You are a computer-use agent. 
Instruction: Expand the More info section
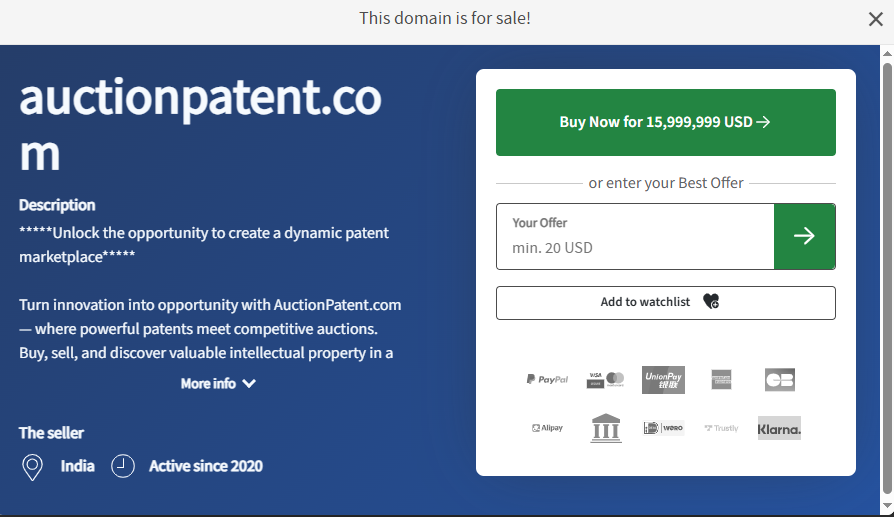[x=218, y=384]
